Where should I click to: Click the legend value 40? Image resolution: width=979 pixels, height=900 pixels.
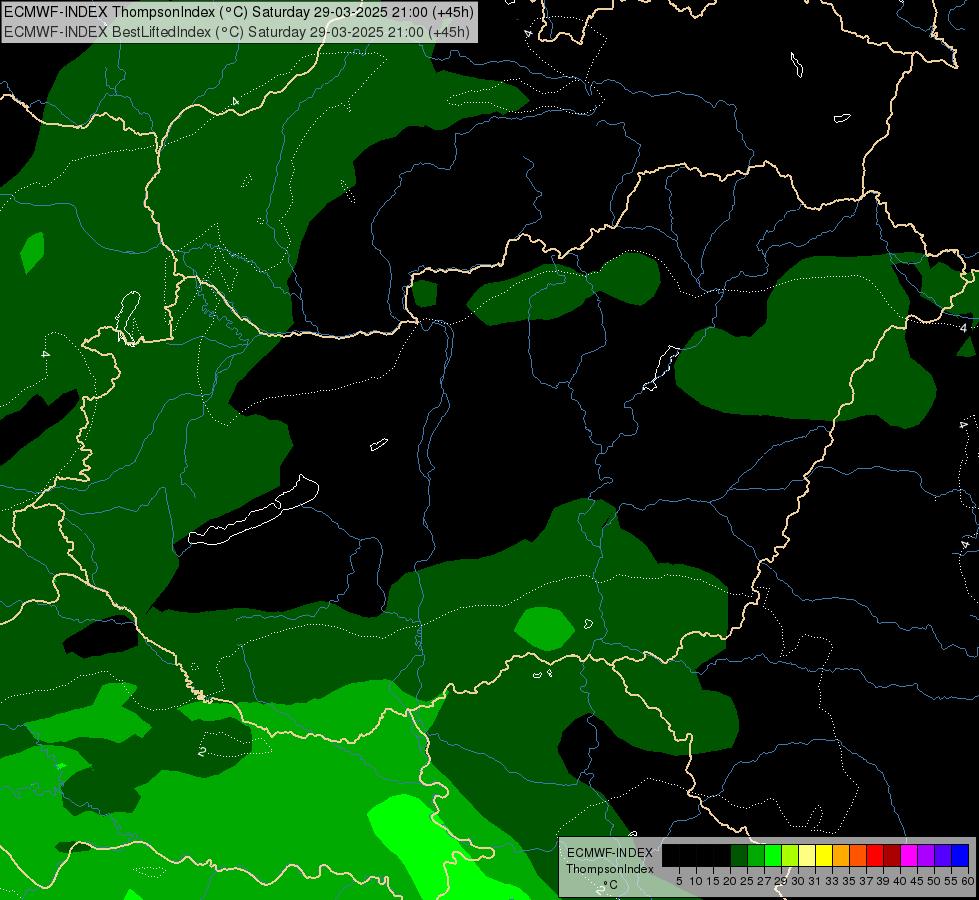click(900, 881)
